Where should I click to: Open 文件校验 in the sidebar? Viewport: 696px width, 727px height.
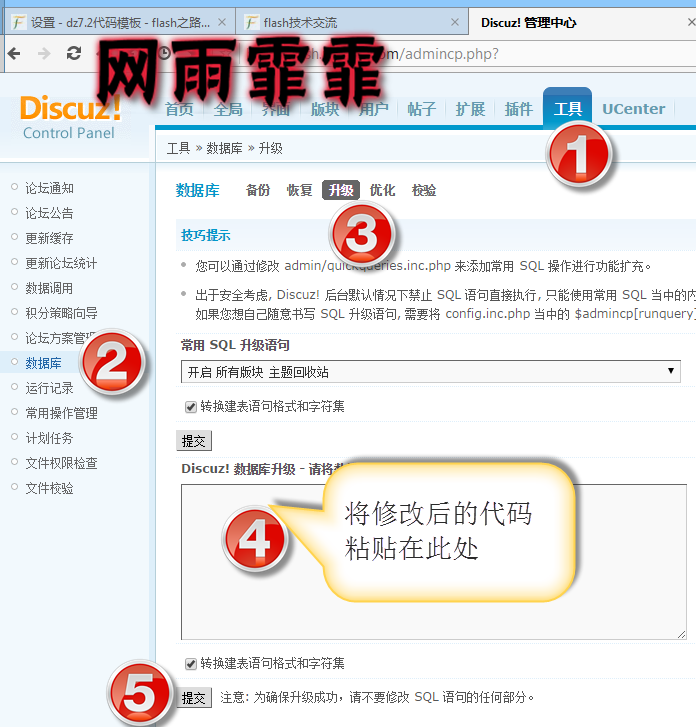pos(49,488)
